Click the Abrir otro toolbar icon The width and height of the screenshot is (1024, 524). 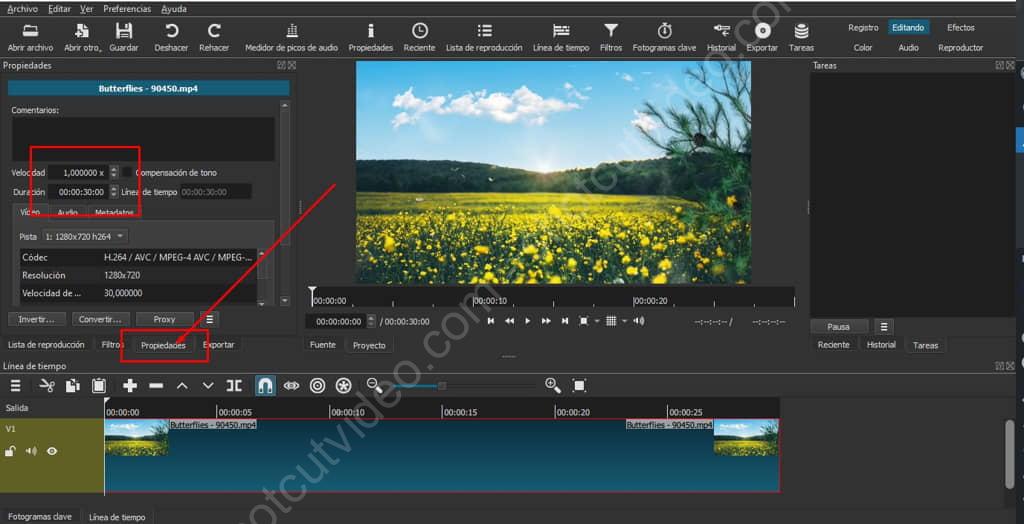click(x=82, y=38)
